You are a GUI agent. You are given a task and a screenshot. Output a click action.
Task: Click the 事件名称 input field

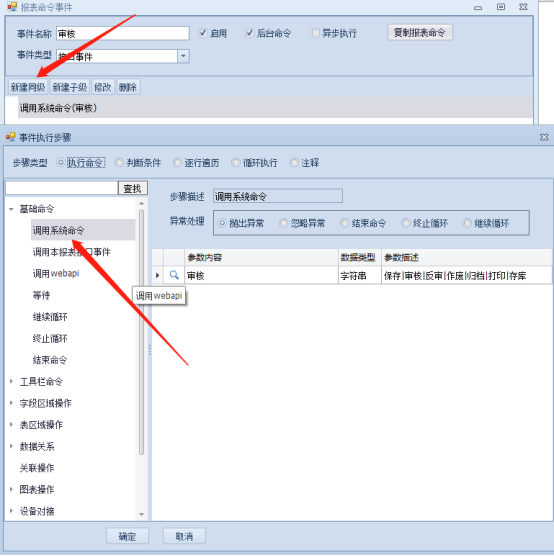pyautogui.click(x=122, y=33)
